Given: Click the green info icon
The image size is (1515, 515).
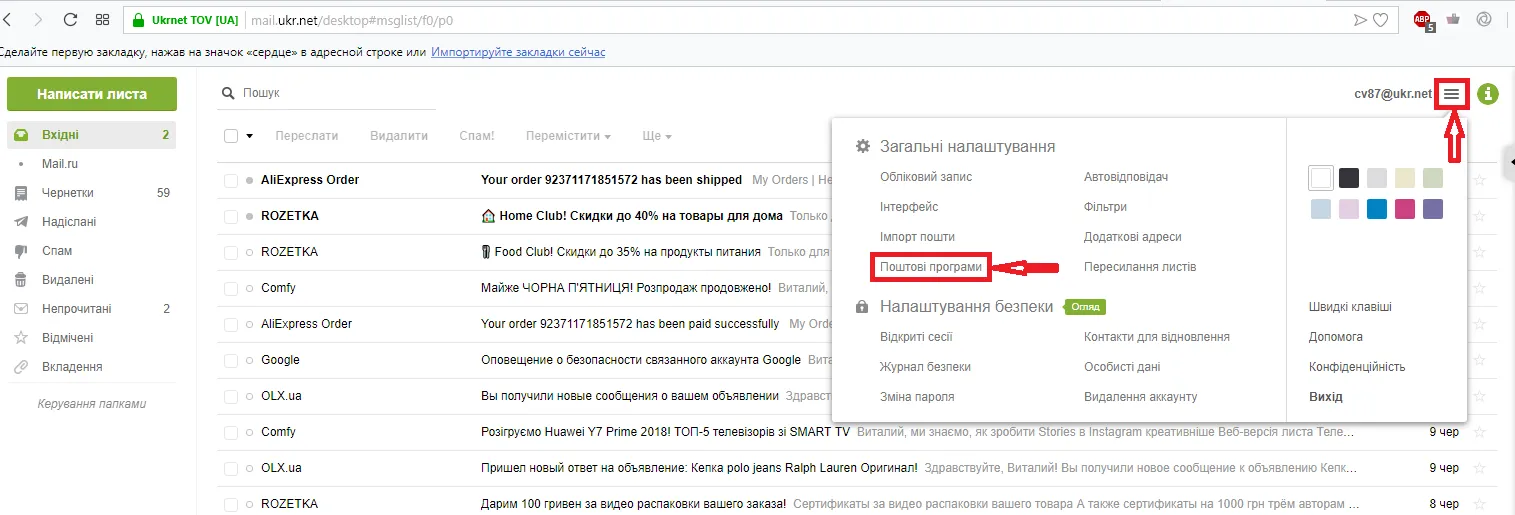Looking at the screenshot, I should click(x=1488, y=94).
